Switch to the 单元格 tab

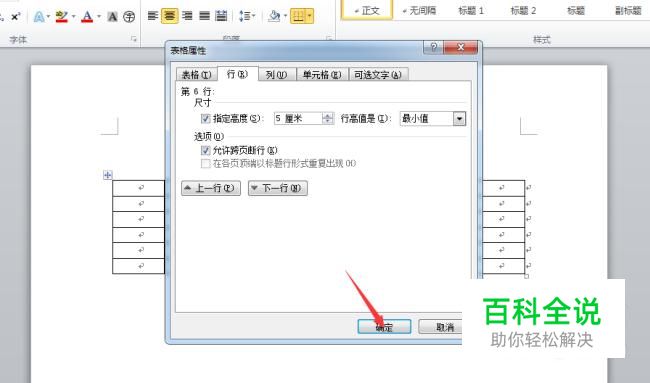(322, 75)
